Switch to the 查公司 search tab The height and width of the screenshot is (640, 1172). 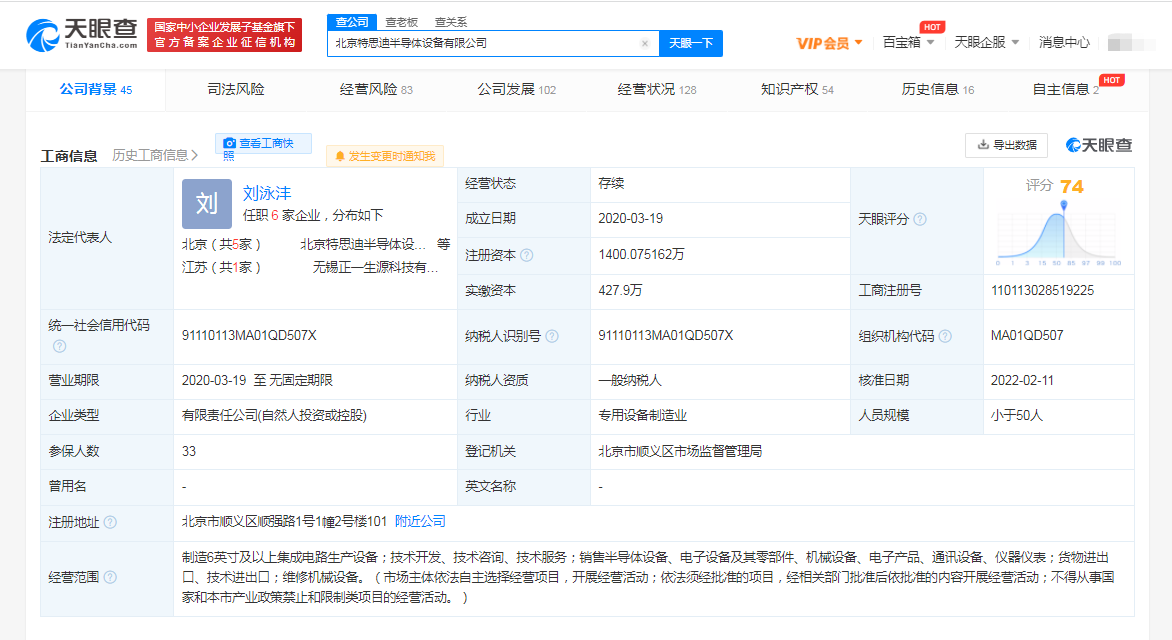tap(352, 22)
